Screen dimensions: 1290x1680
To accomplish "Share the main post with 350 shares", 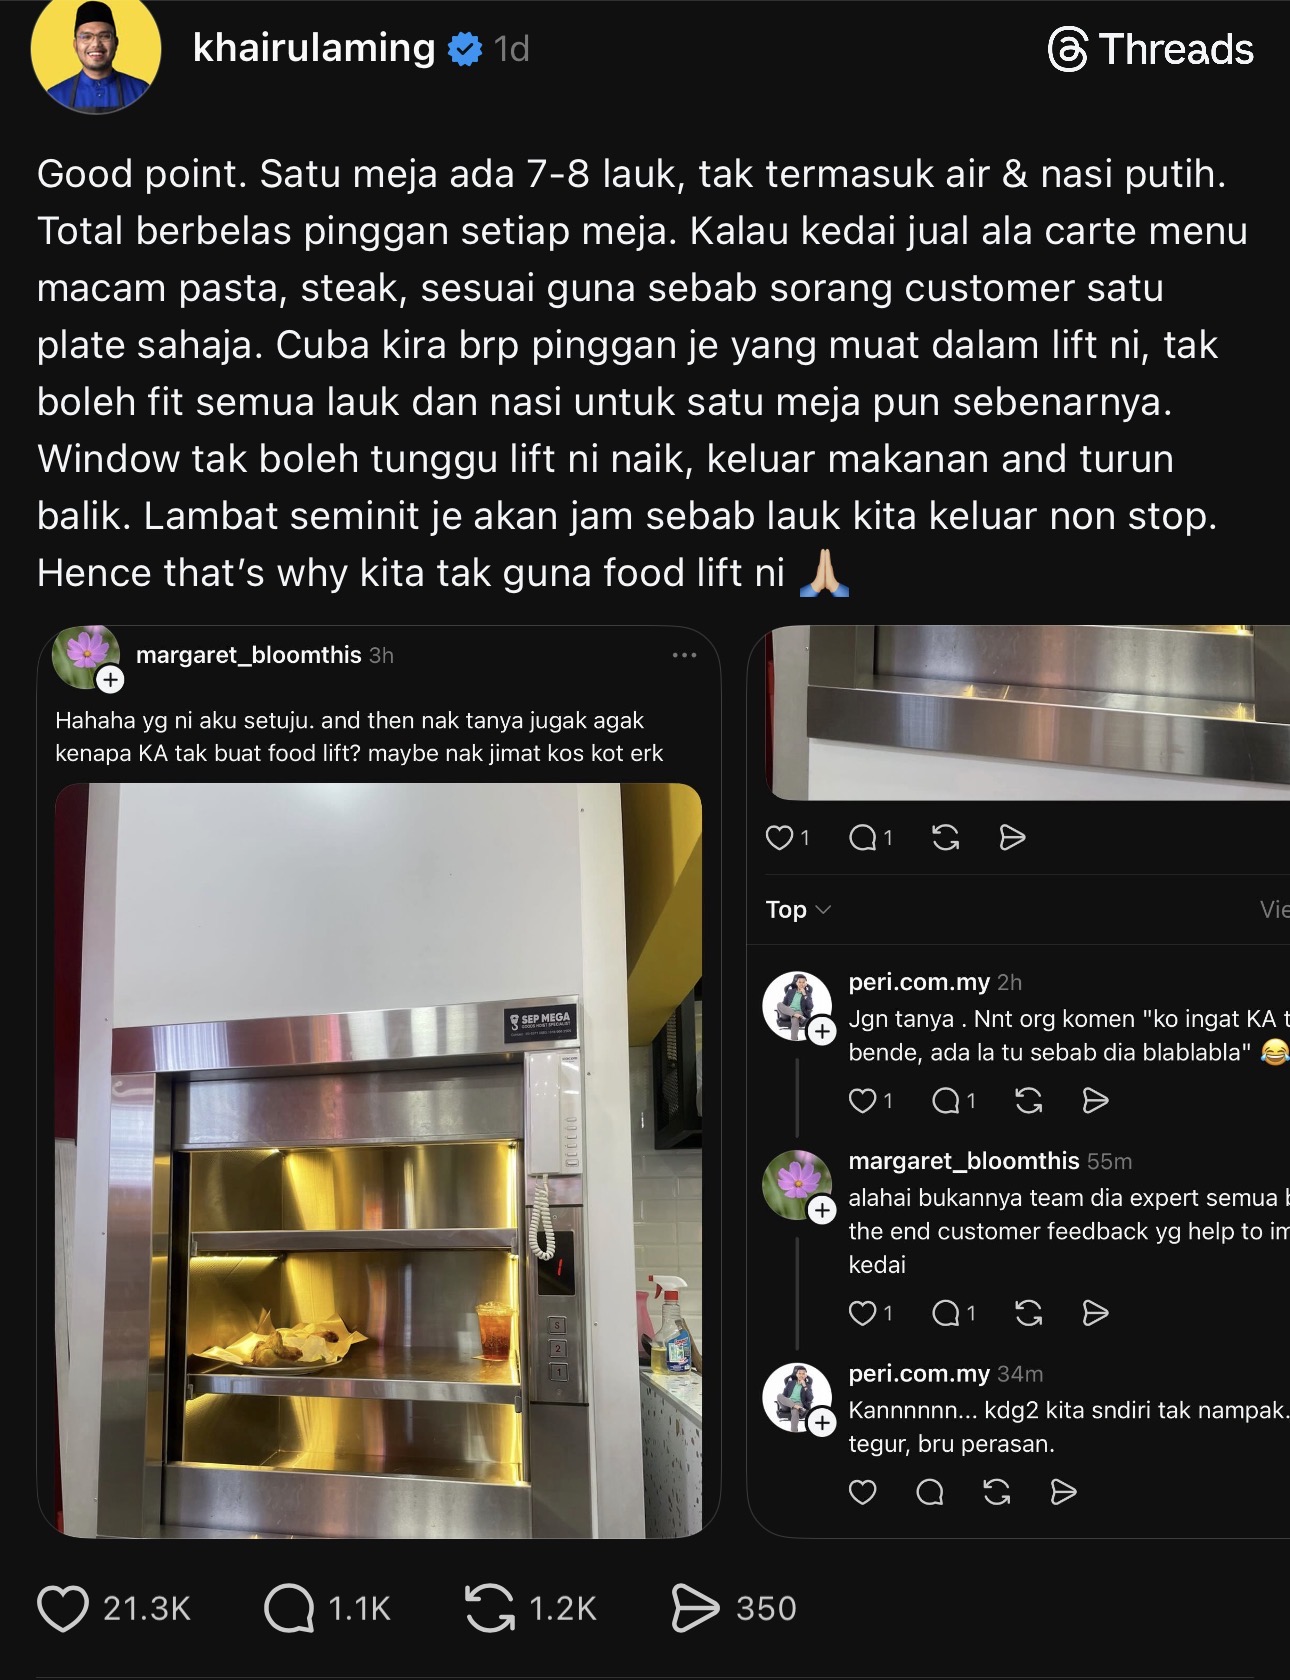I will point(695,1608).
